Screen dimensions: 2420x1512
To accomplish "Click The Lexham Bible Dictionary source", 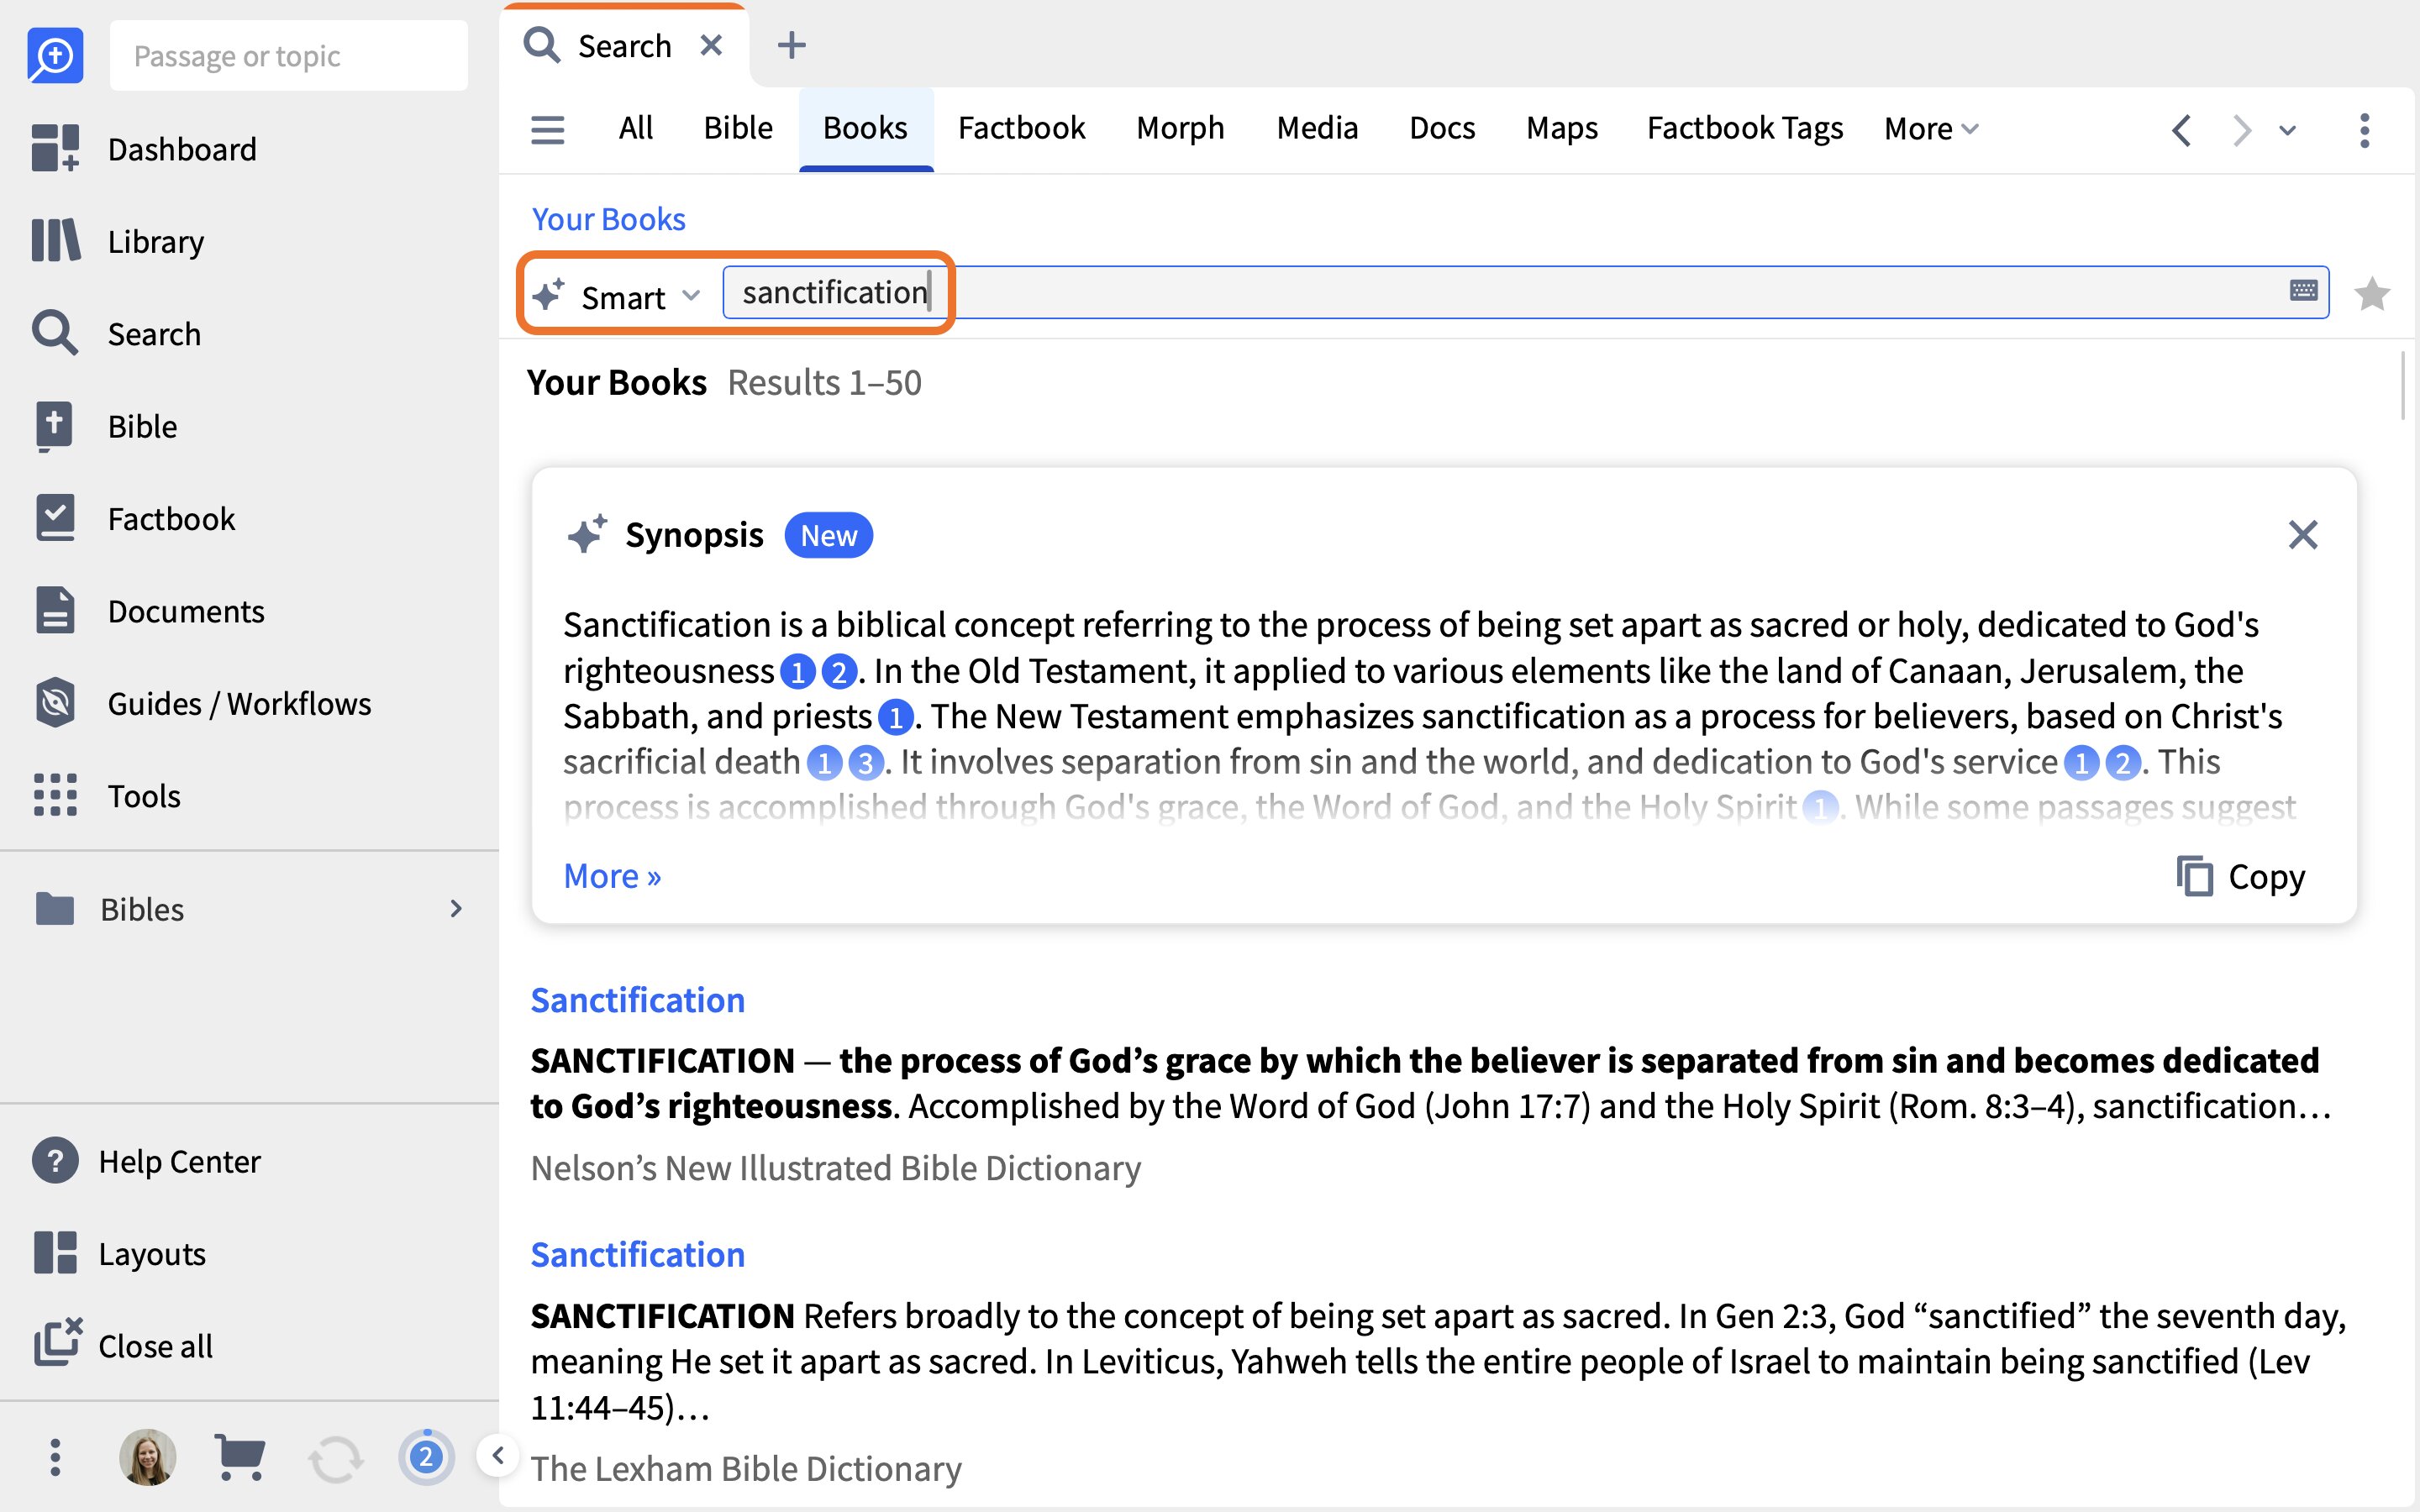I will tap(746, 1468).
